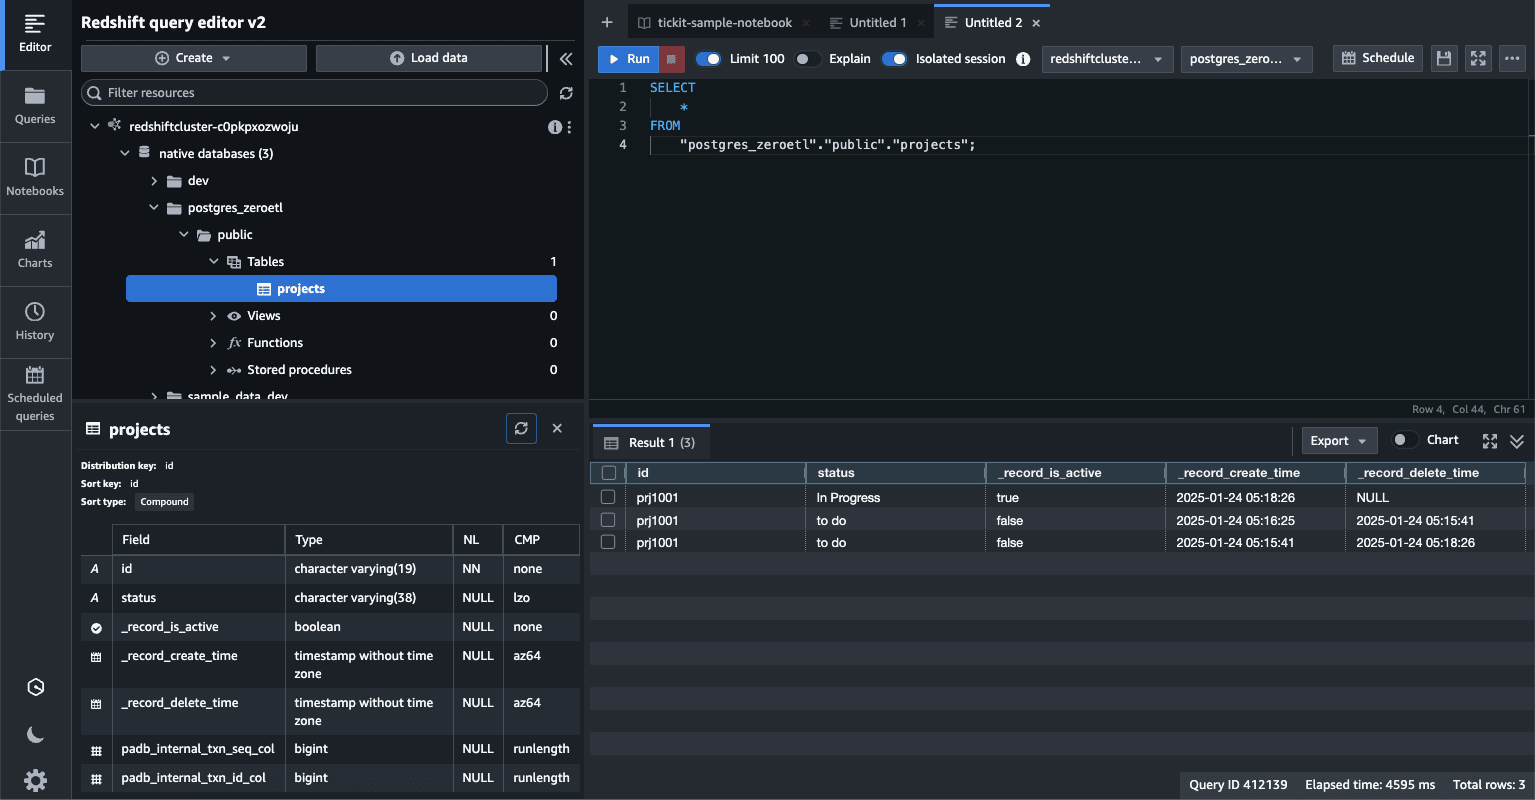Toggle the Limit 100 switch
This screenshot has width=1535, height=800.
[708, 59]
